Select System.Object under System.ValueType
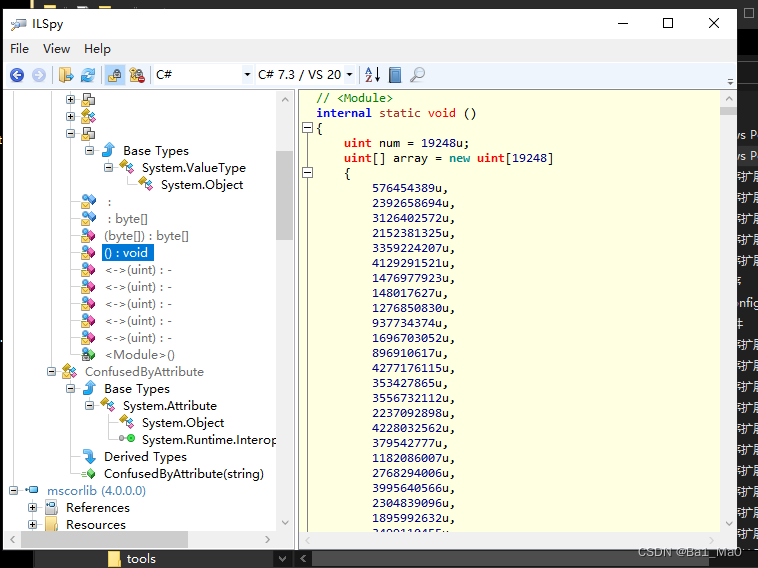Viewport: 758px width, 568px height. [x=202, y=185]
